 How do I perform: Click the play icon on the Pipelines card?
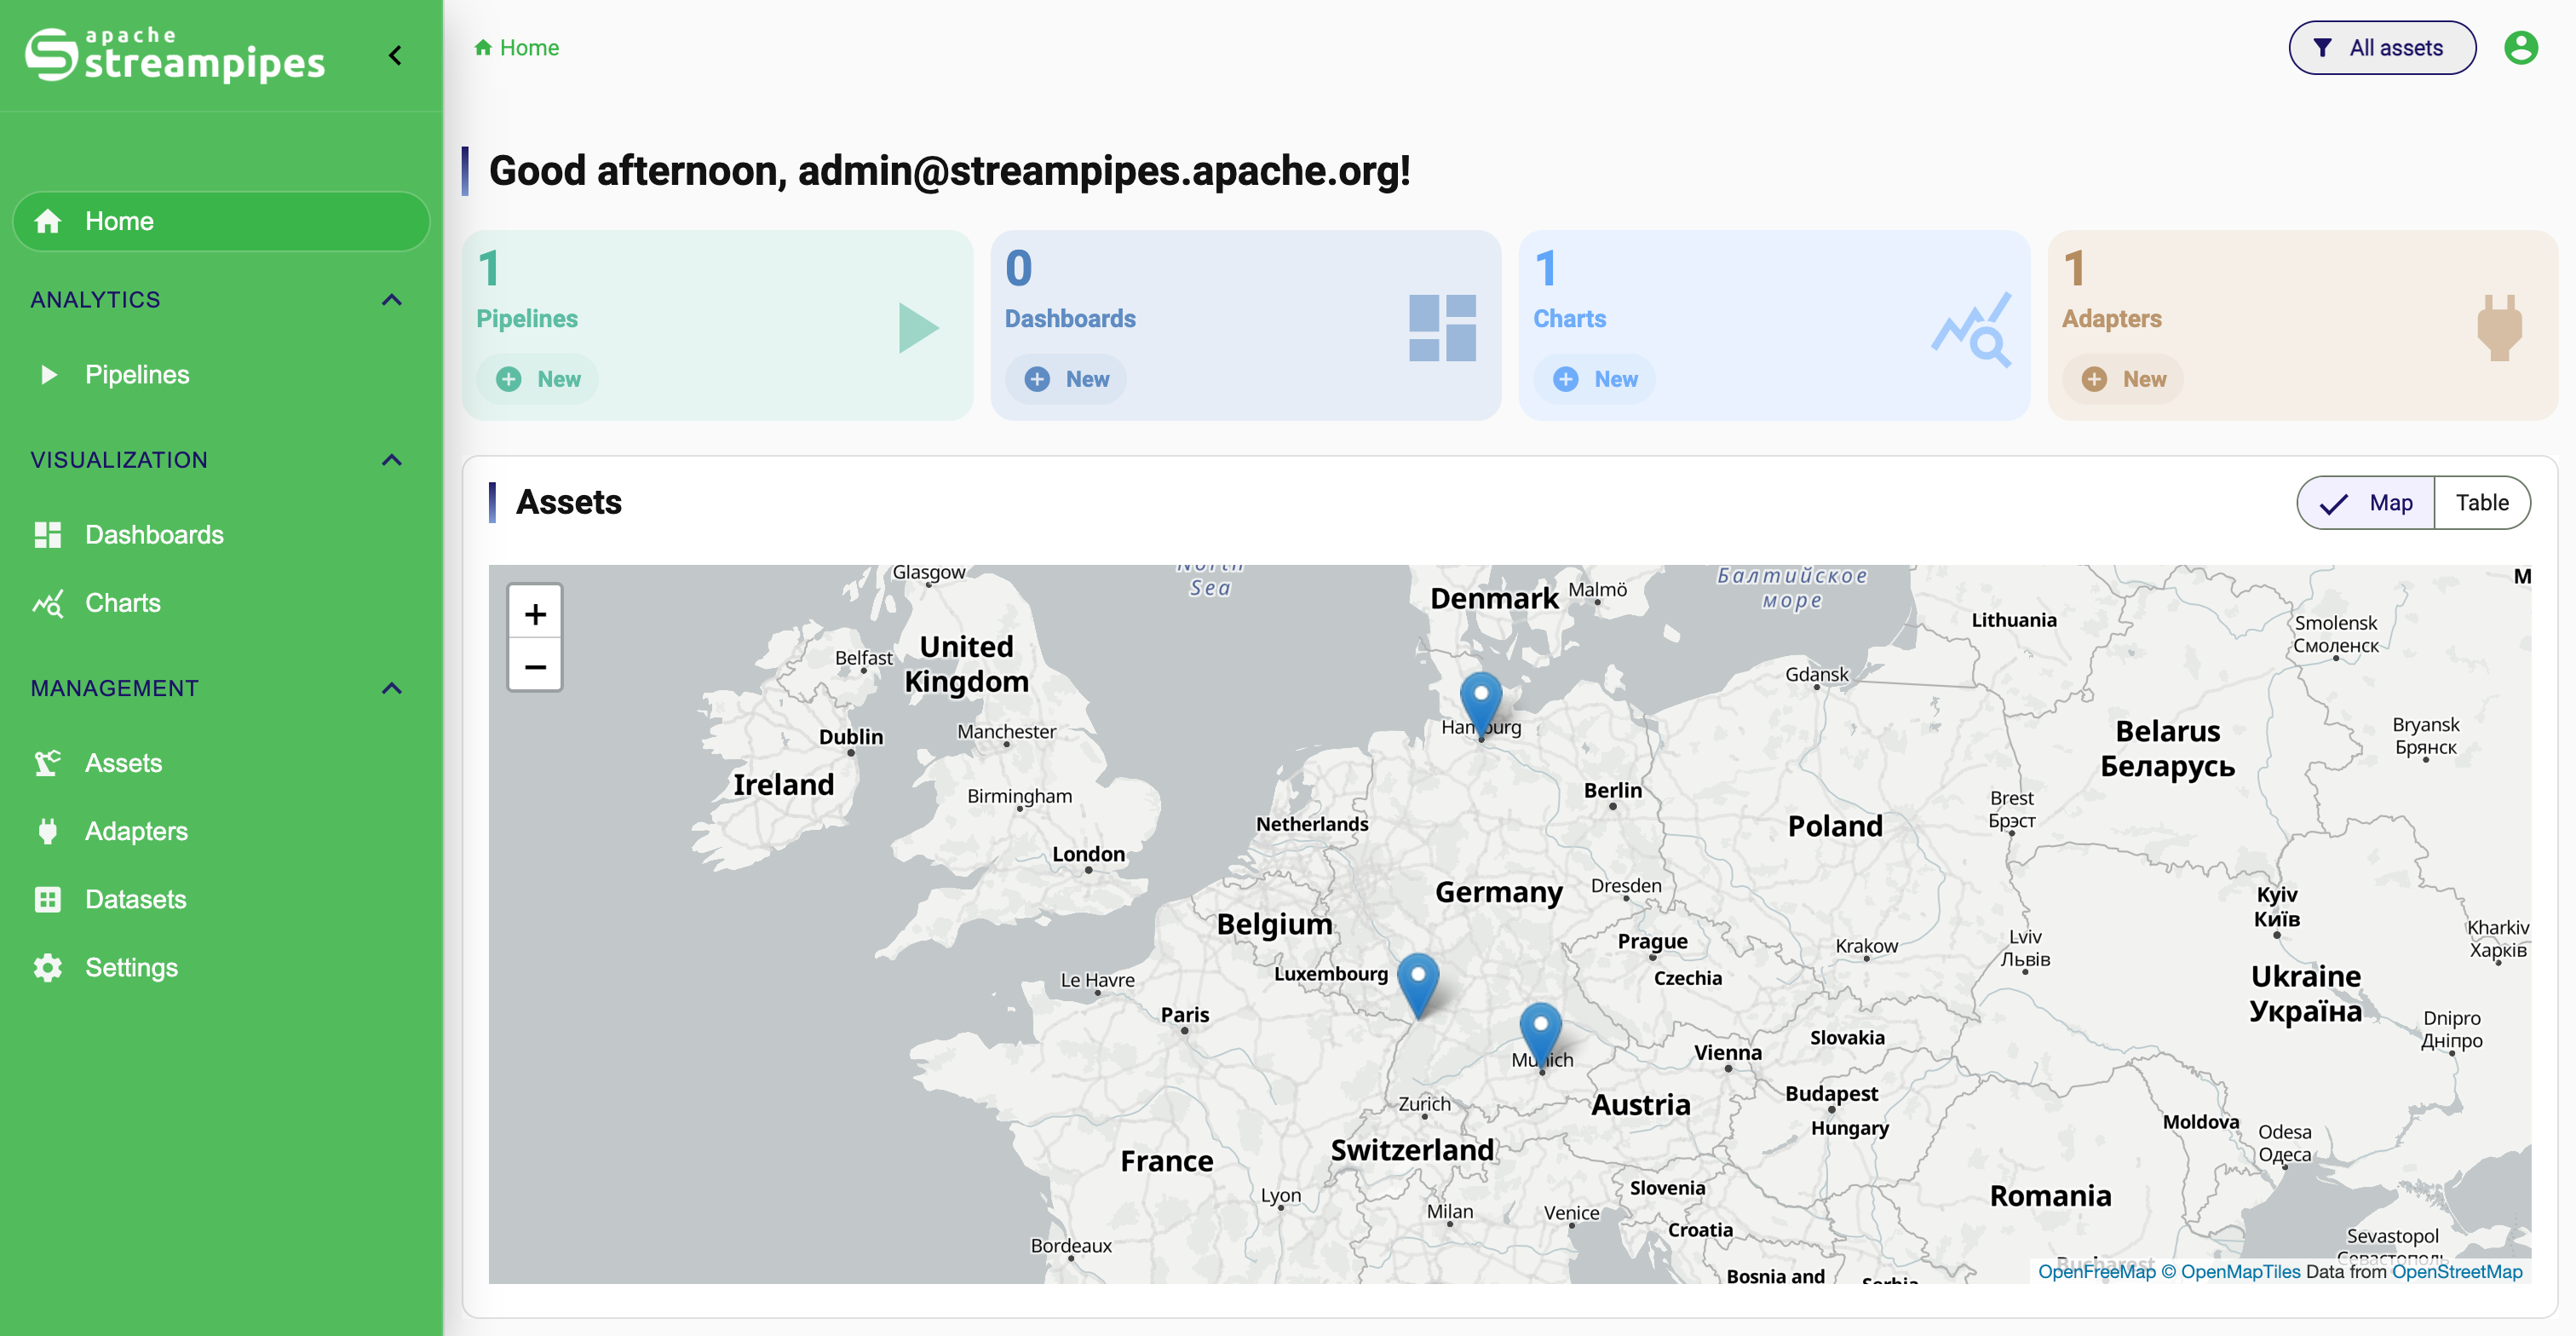point(918,327)
